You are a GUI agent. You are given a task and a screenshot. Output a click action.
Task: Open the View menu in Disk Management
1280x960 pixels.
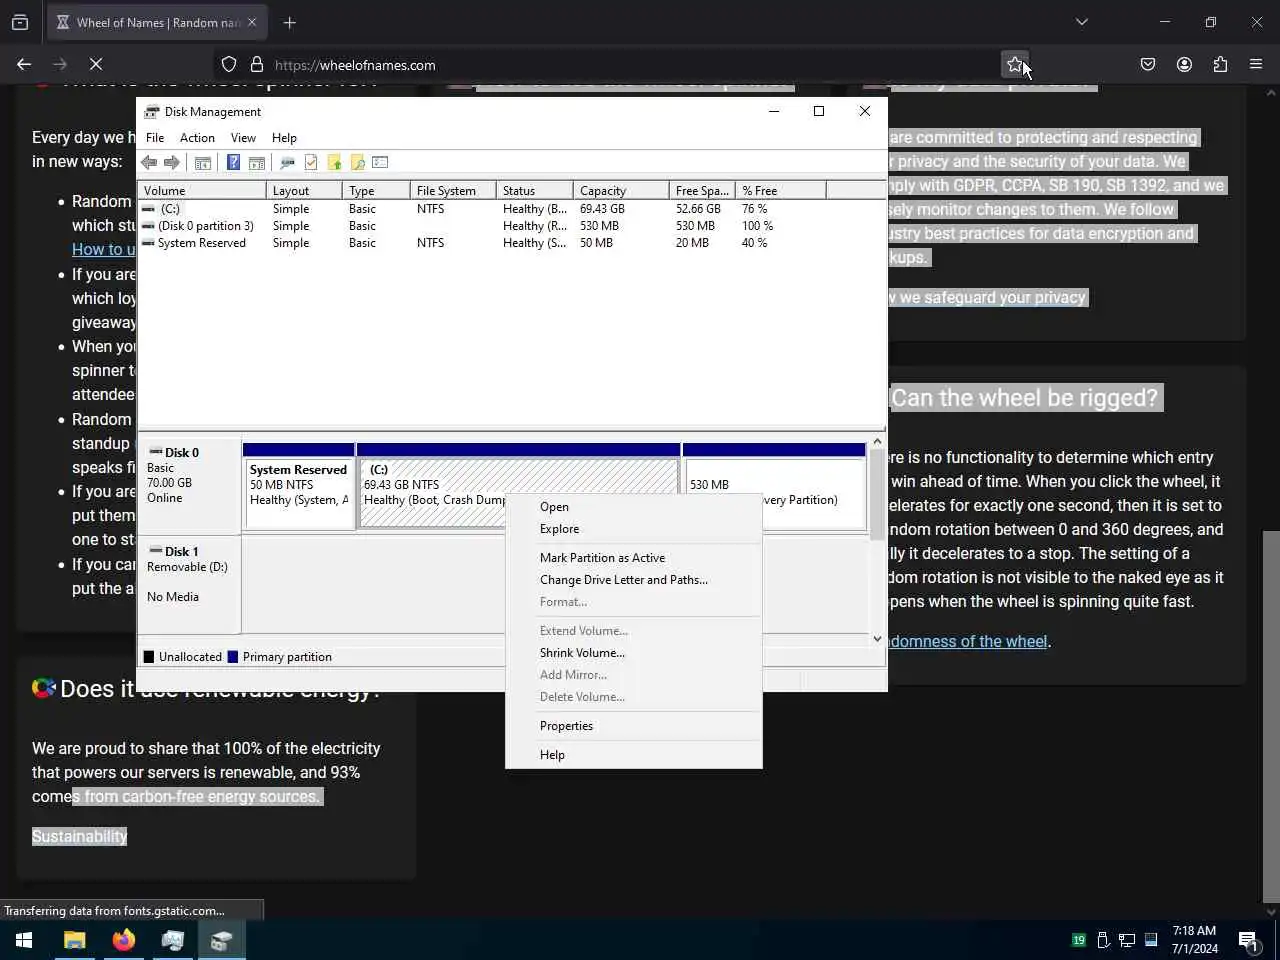pos(243,138)
